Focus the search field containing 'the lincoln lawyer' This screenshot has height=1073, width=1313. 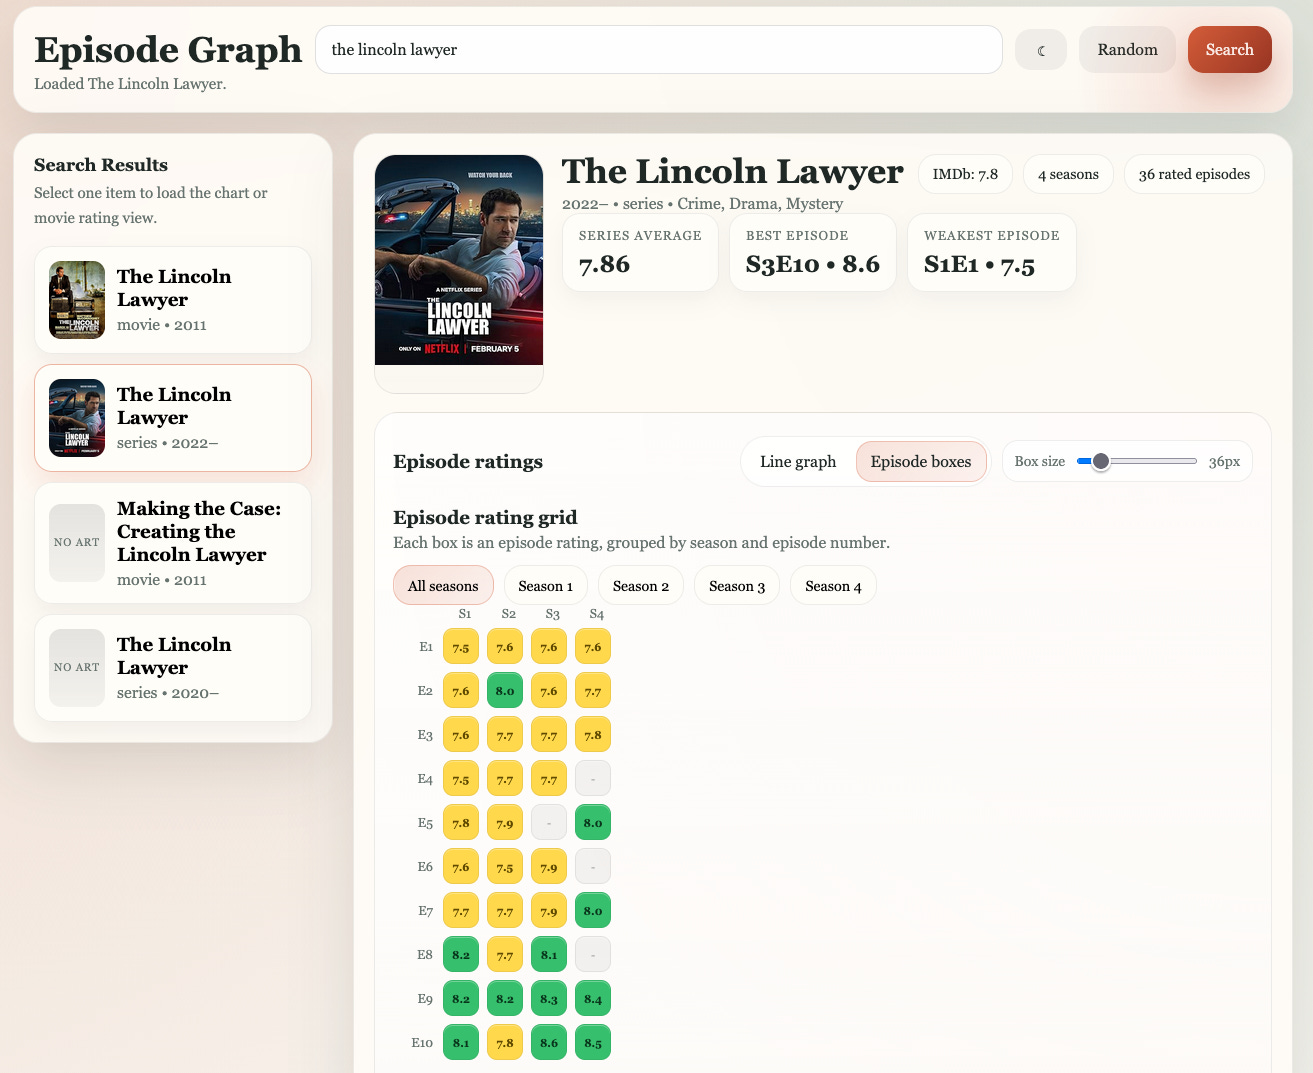click(658, 50)
